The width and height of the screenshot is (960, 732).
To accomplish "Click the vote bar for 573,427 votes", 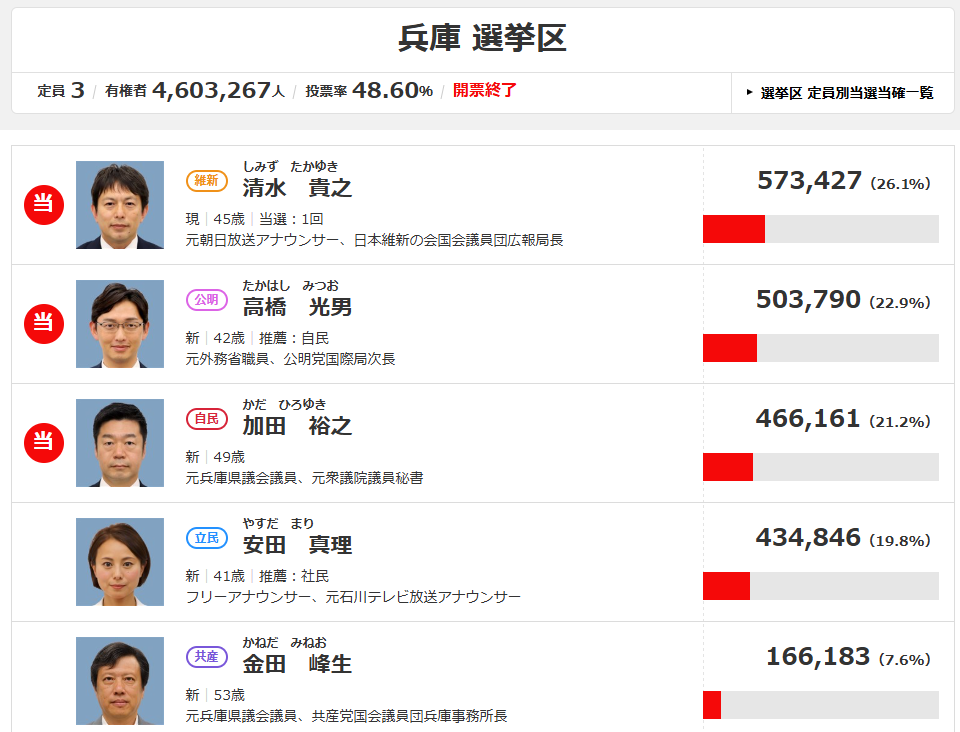I will [x=820, y=229].
